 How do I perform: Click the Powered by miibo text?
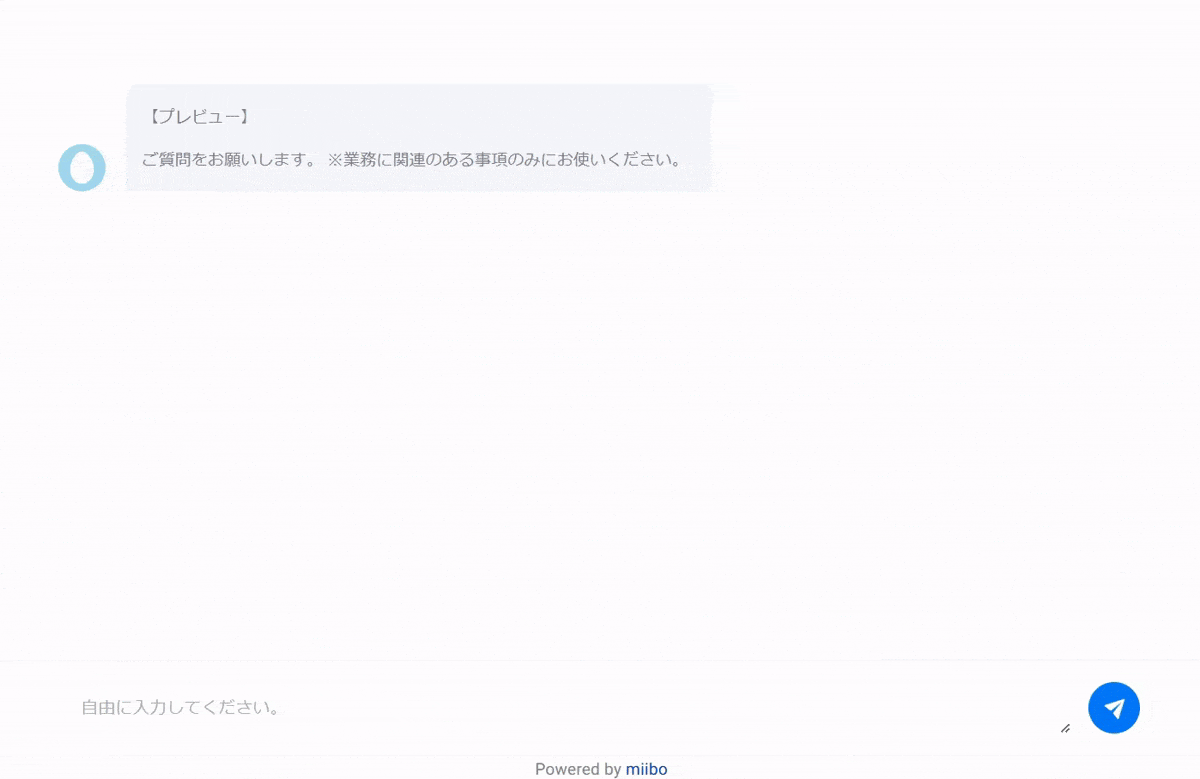pos(601,769)
